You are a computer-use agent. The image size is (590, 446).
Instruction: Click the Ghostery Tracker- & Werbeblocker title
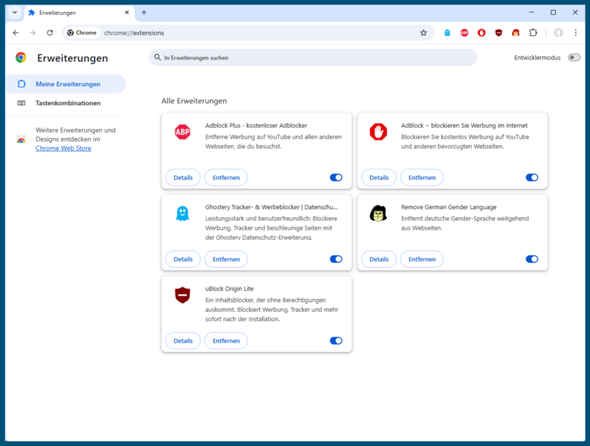click(x=271, y=207)
